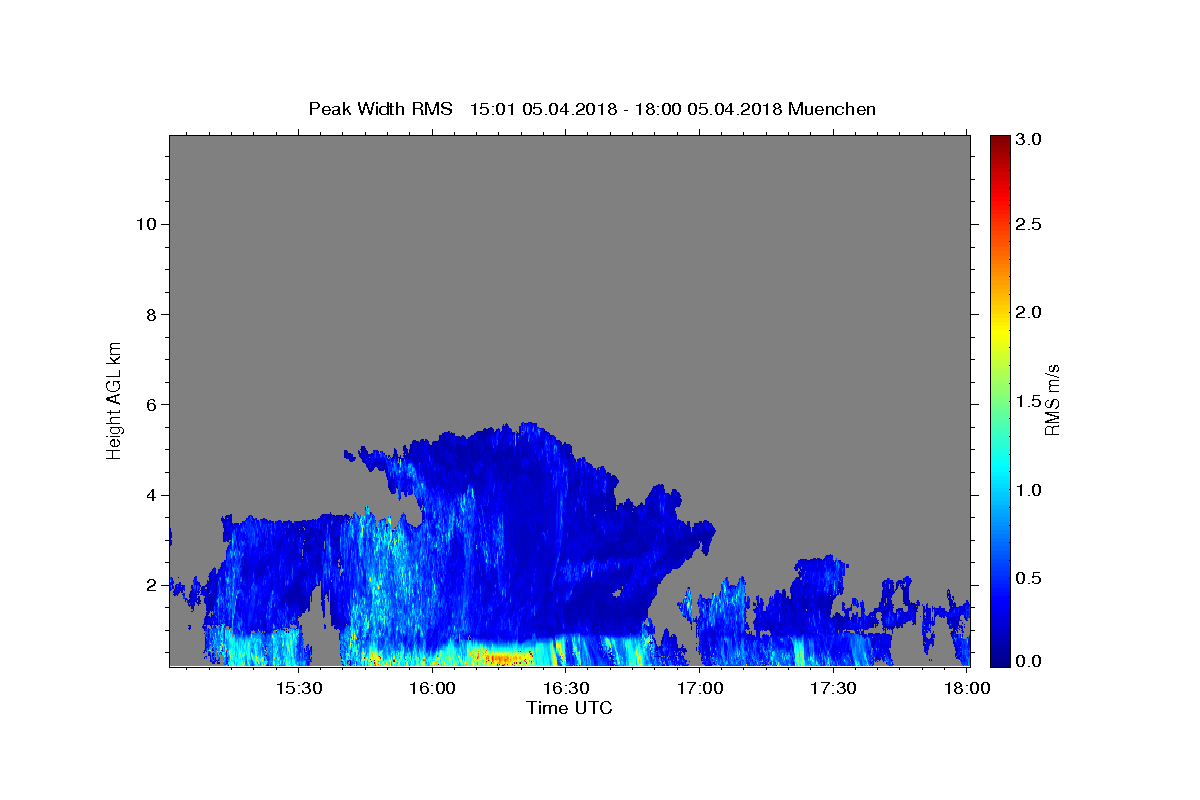The width and height of the screenshot is (1200, 800).
Task: Click the colorbar value 2.0
Action: [x=1029, y=312]
